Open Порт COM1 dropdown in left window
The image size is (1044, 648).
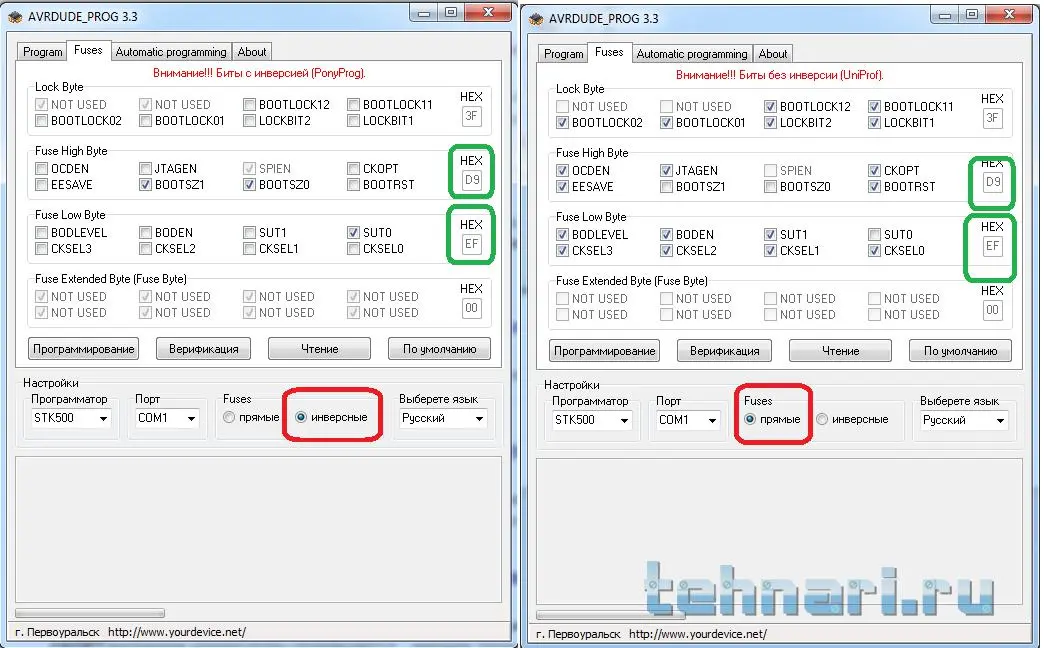(x=166, y=418)
